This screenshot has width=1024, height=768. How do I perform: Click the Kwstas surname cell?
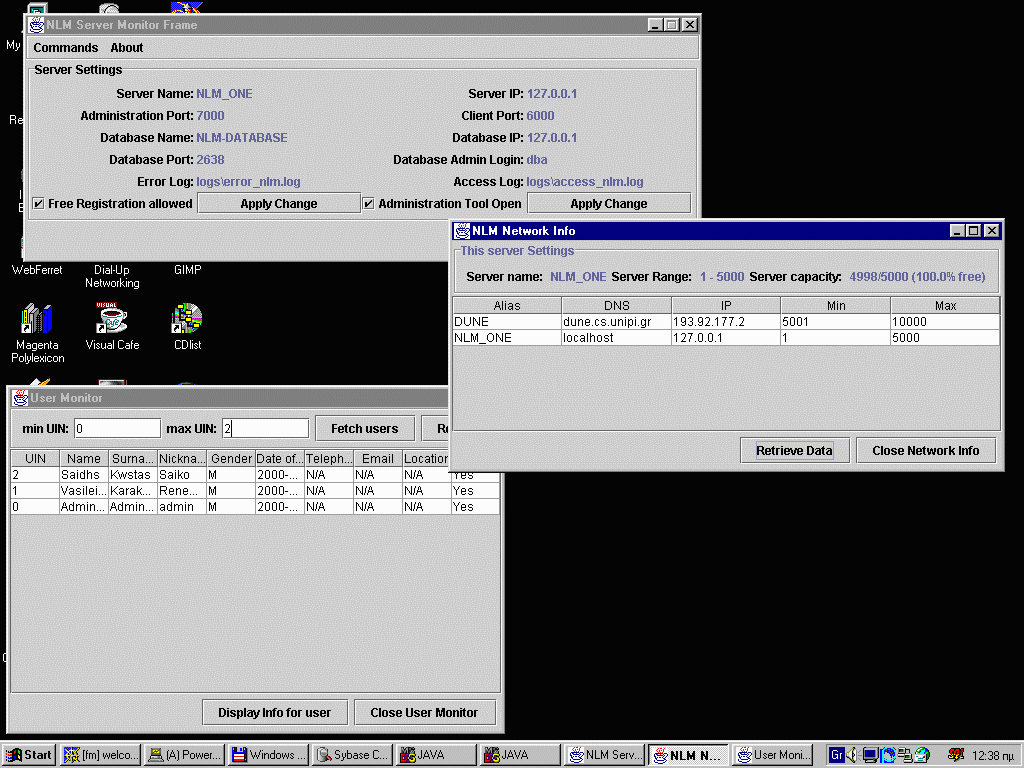pyautogui.click(x=133, y=475)
